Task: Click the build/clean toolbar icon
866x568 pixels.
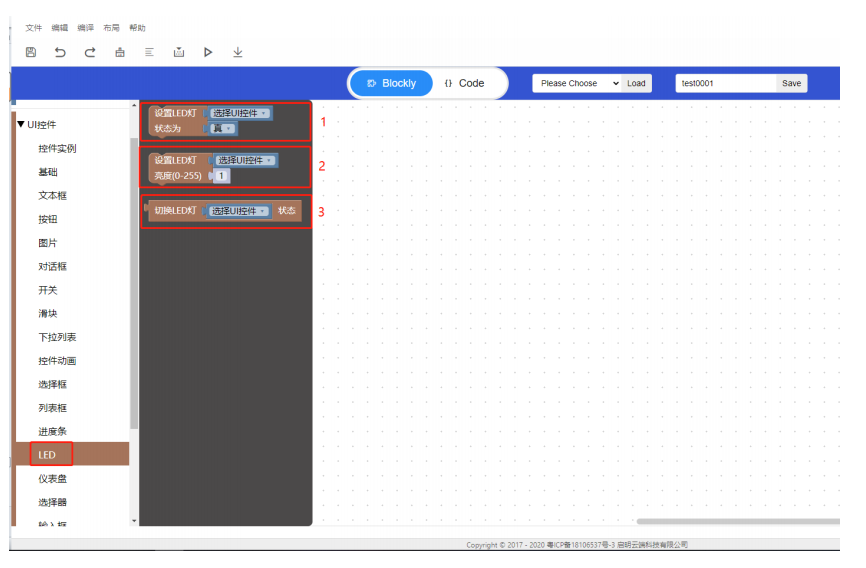Action: pyautogui.click(x=120, y=52)
